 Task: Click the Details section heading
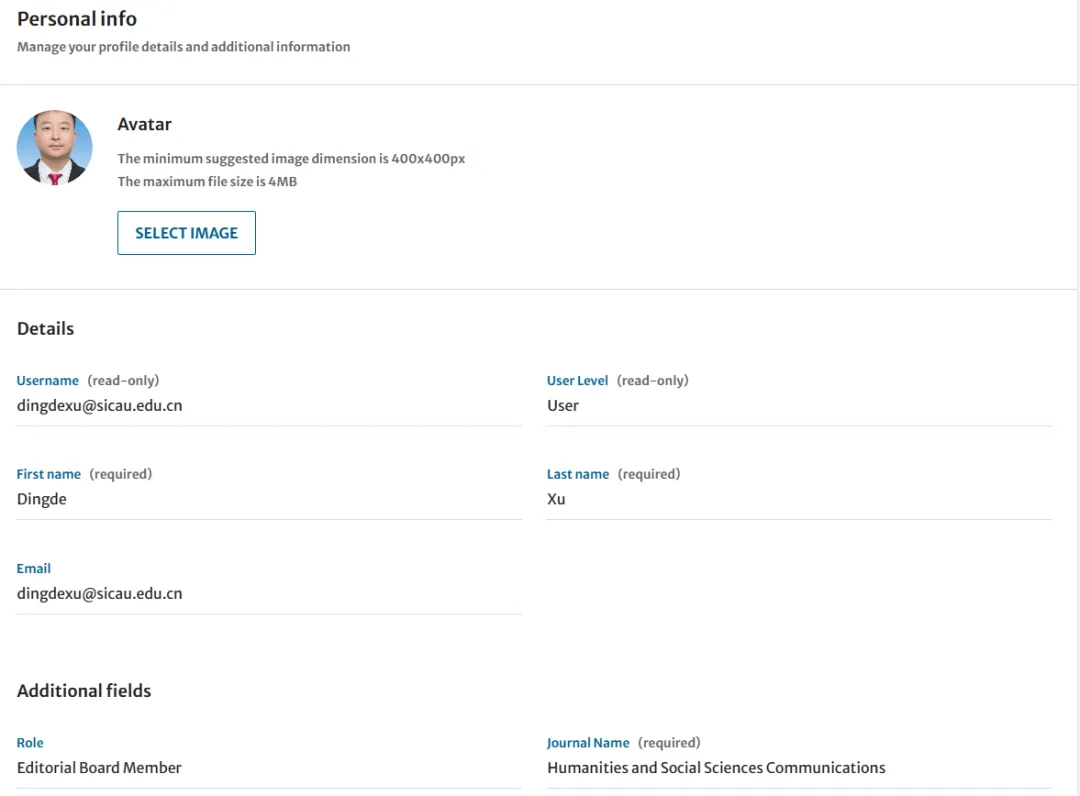tap(46, 329)
